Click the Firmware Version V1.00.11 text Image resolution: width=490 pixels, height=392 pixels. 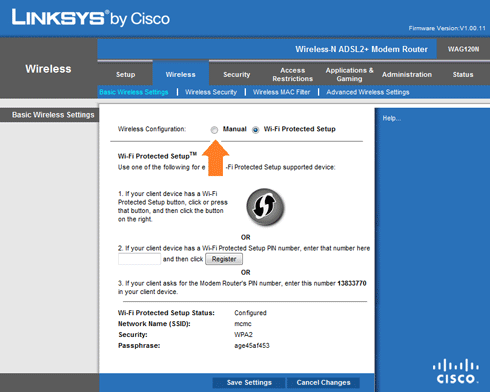(447, 28)
